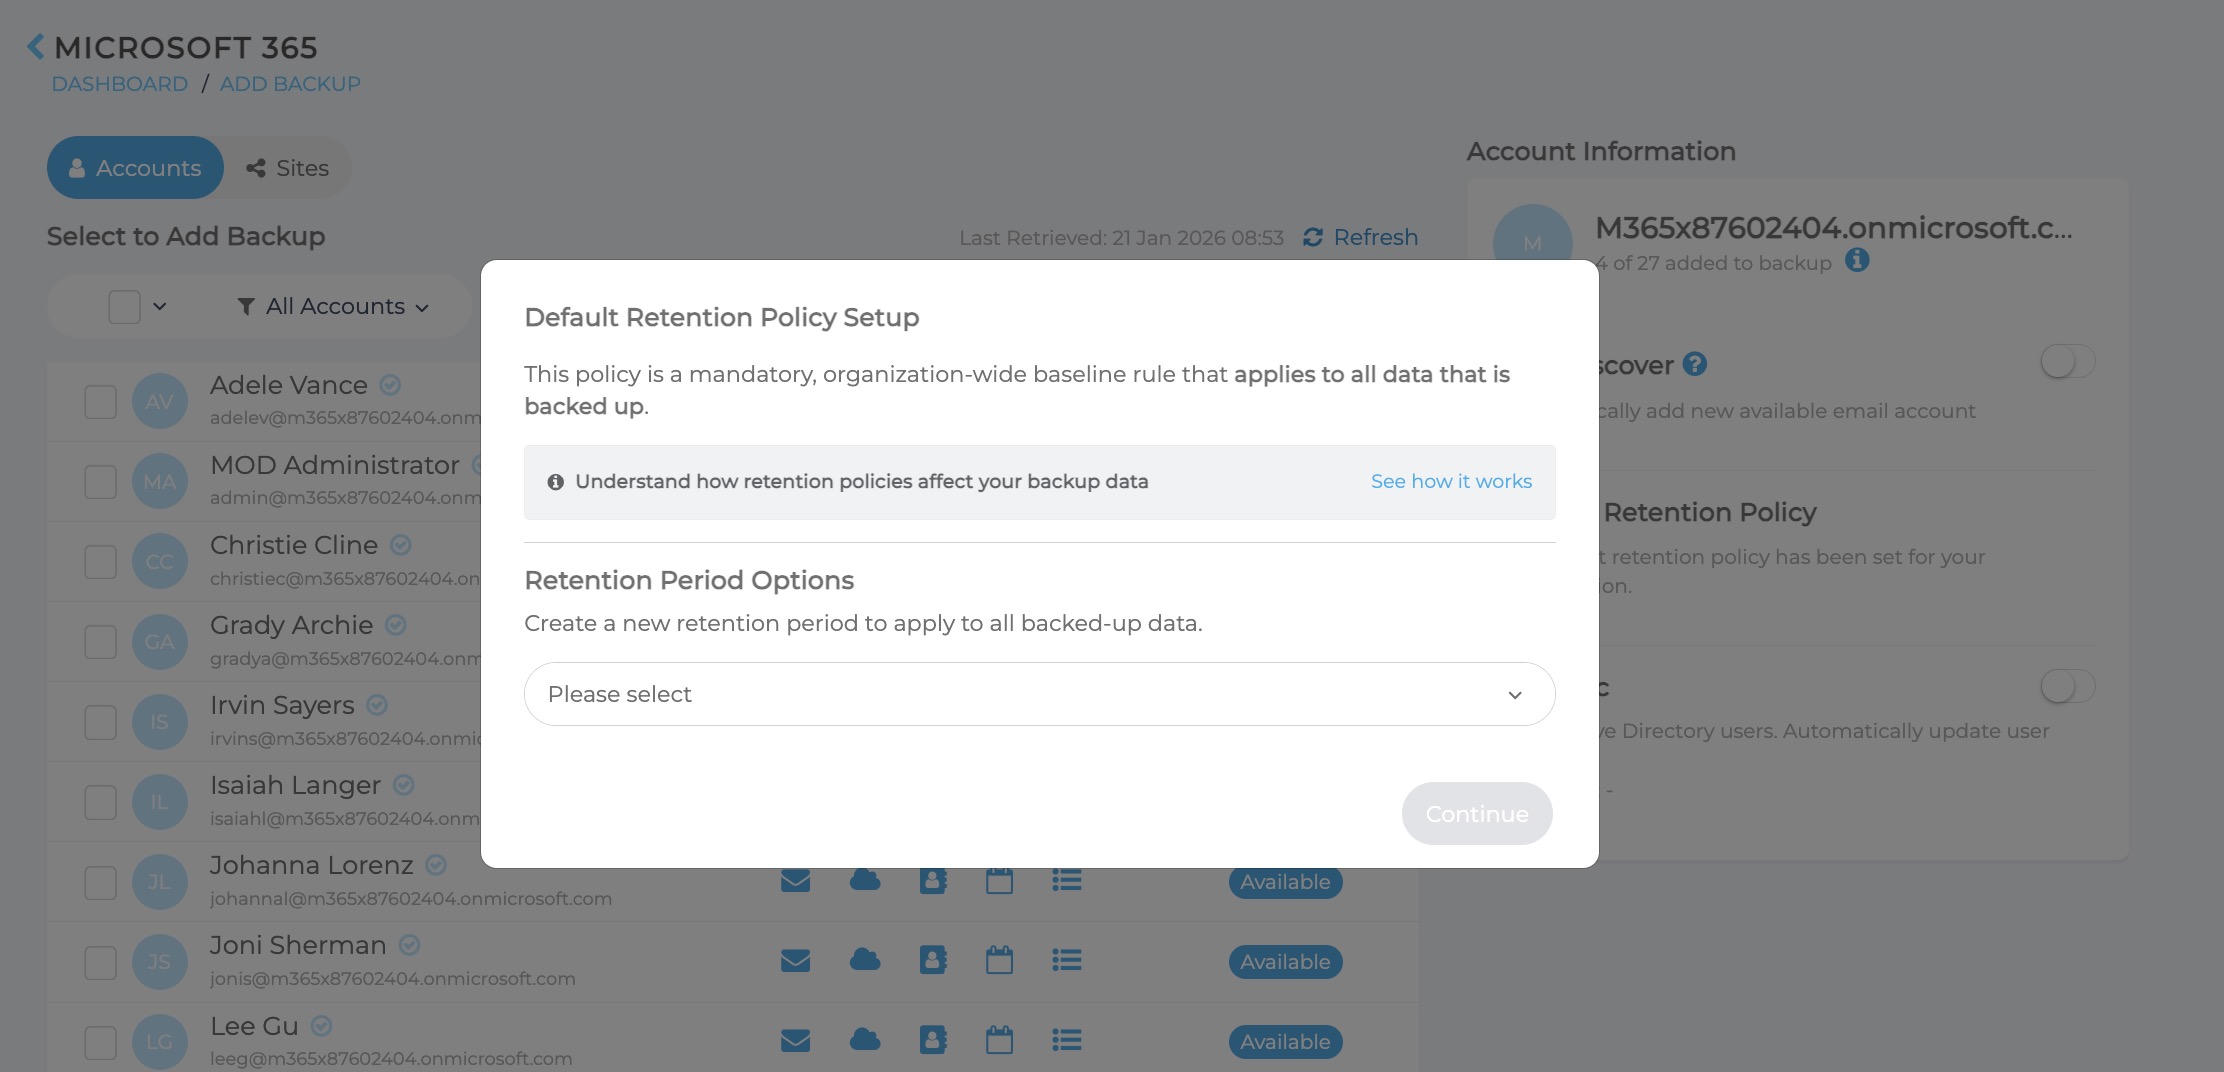Click the calendar icon for Johanna Lorenz
2224x1072 pixels.
999,880
